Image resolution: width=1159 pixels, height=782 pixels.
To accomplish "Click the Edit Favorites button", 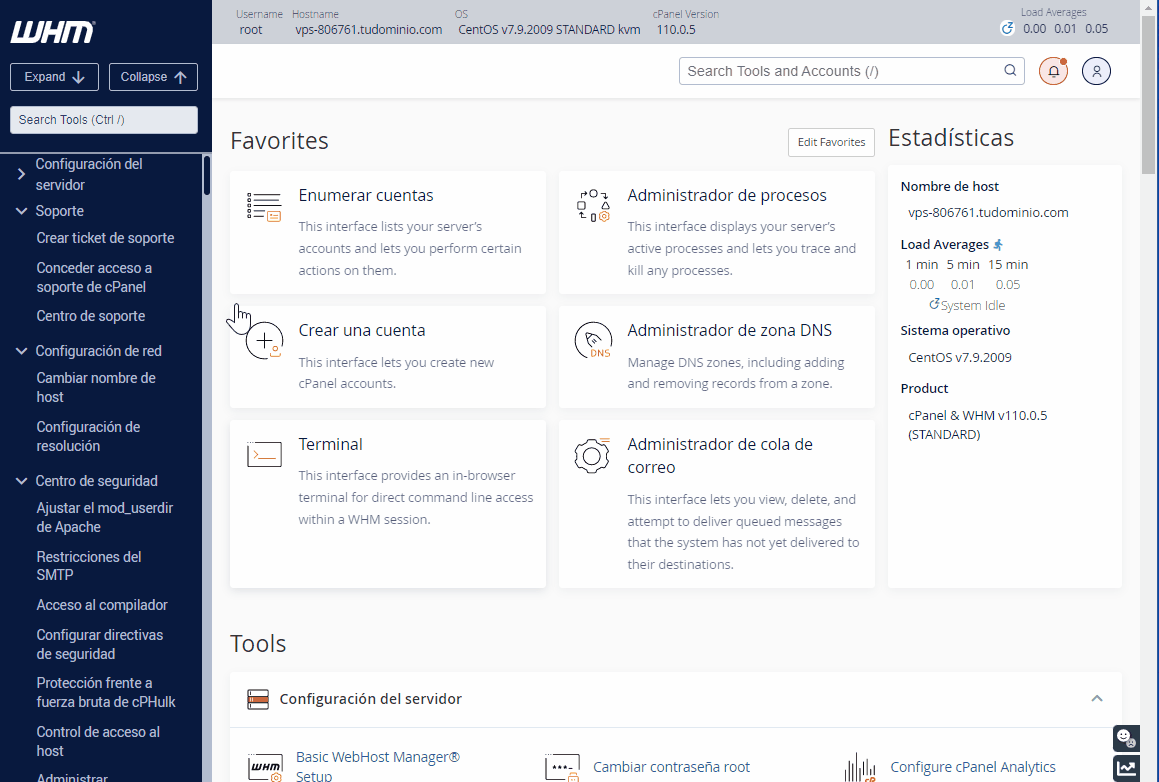I will 831,142.
